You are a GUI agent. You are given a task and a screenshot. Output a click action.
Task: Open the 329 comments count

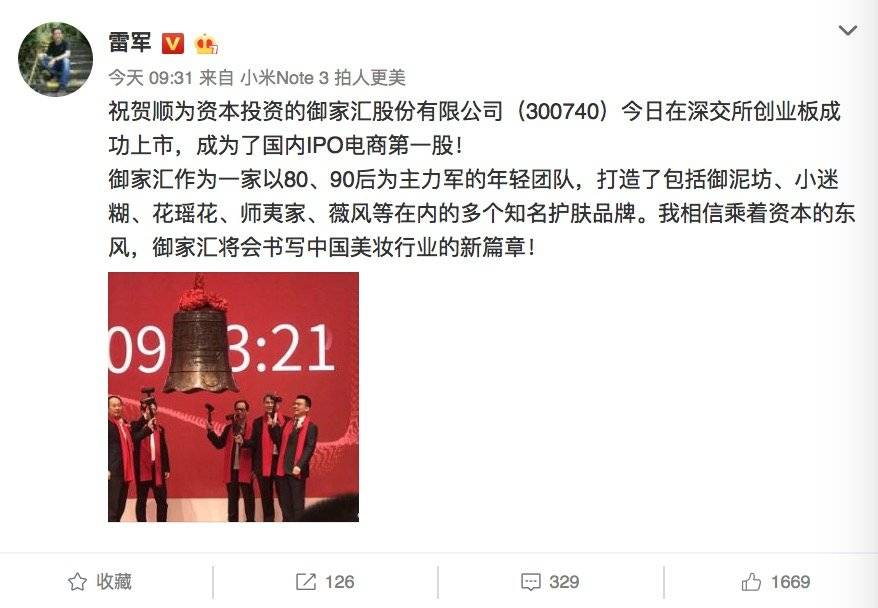(x=564, y=582)
